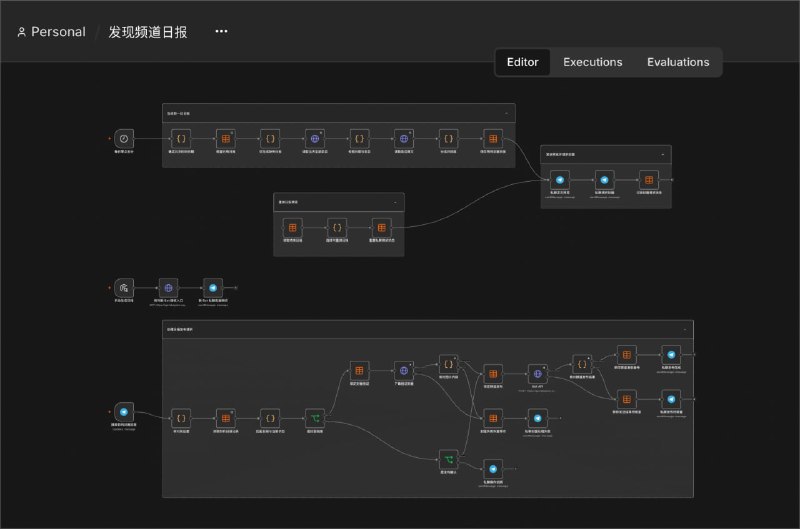
Task: Click the large bottom node group's header bar
Action: point(428,330)
